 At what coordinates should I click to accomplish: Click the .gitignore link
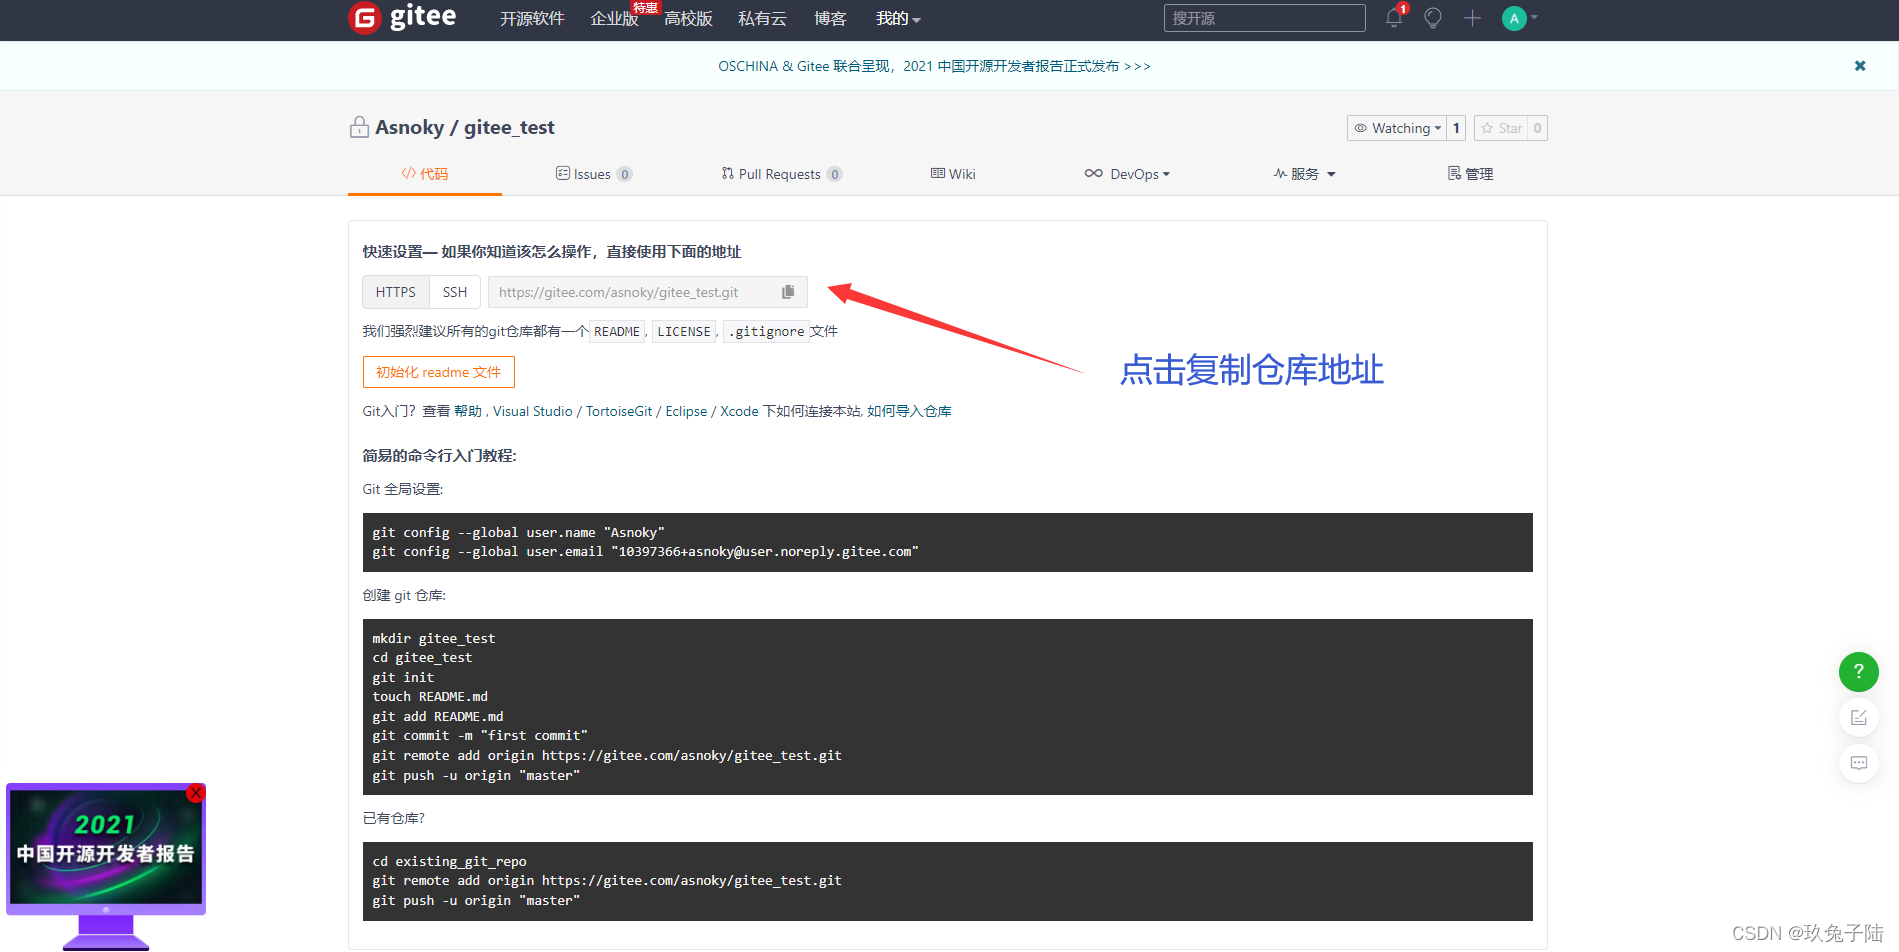766,332
